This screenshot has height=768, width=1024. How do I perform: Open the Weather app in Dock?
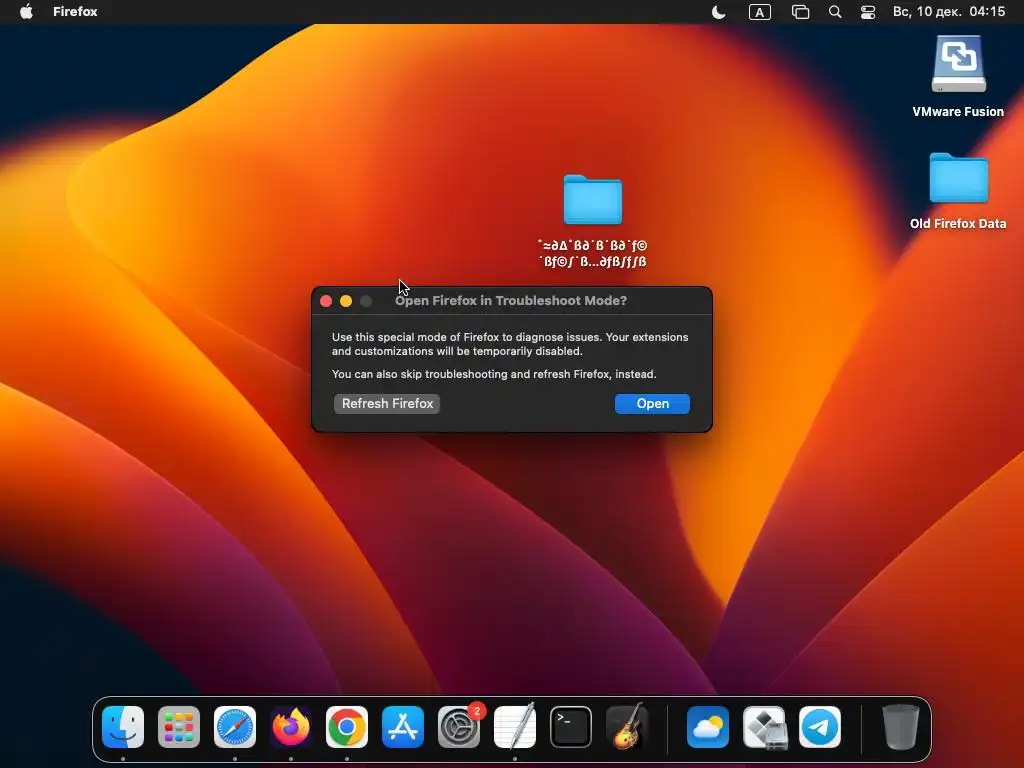click(708, 727)
